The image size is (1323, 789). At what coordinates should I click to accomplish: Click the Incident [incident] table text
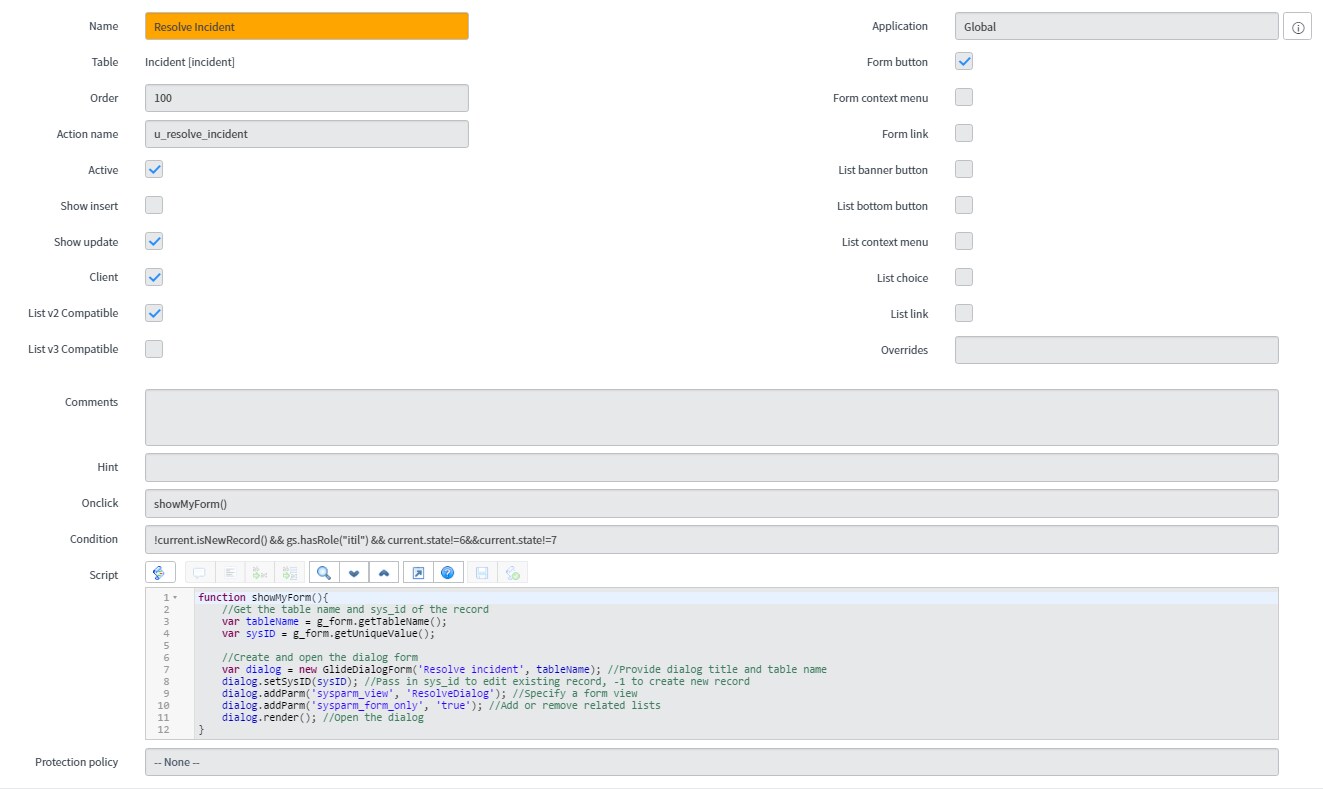(190, 62)
